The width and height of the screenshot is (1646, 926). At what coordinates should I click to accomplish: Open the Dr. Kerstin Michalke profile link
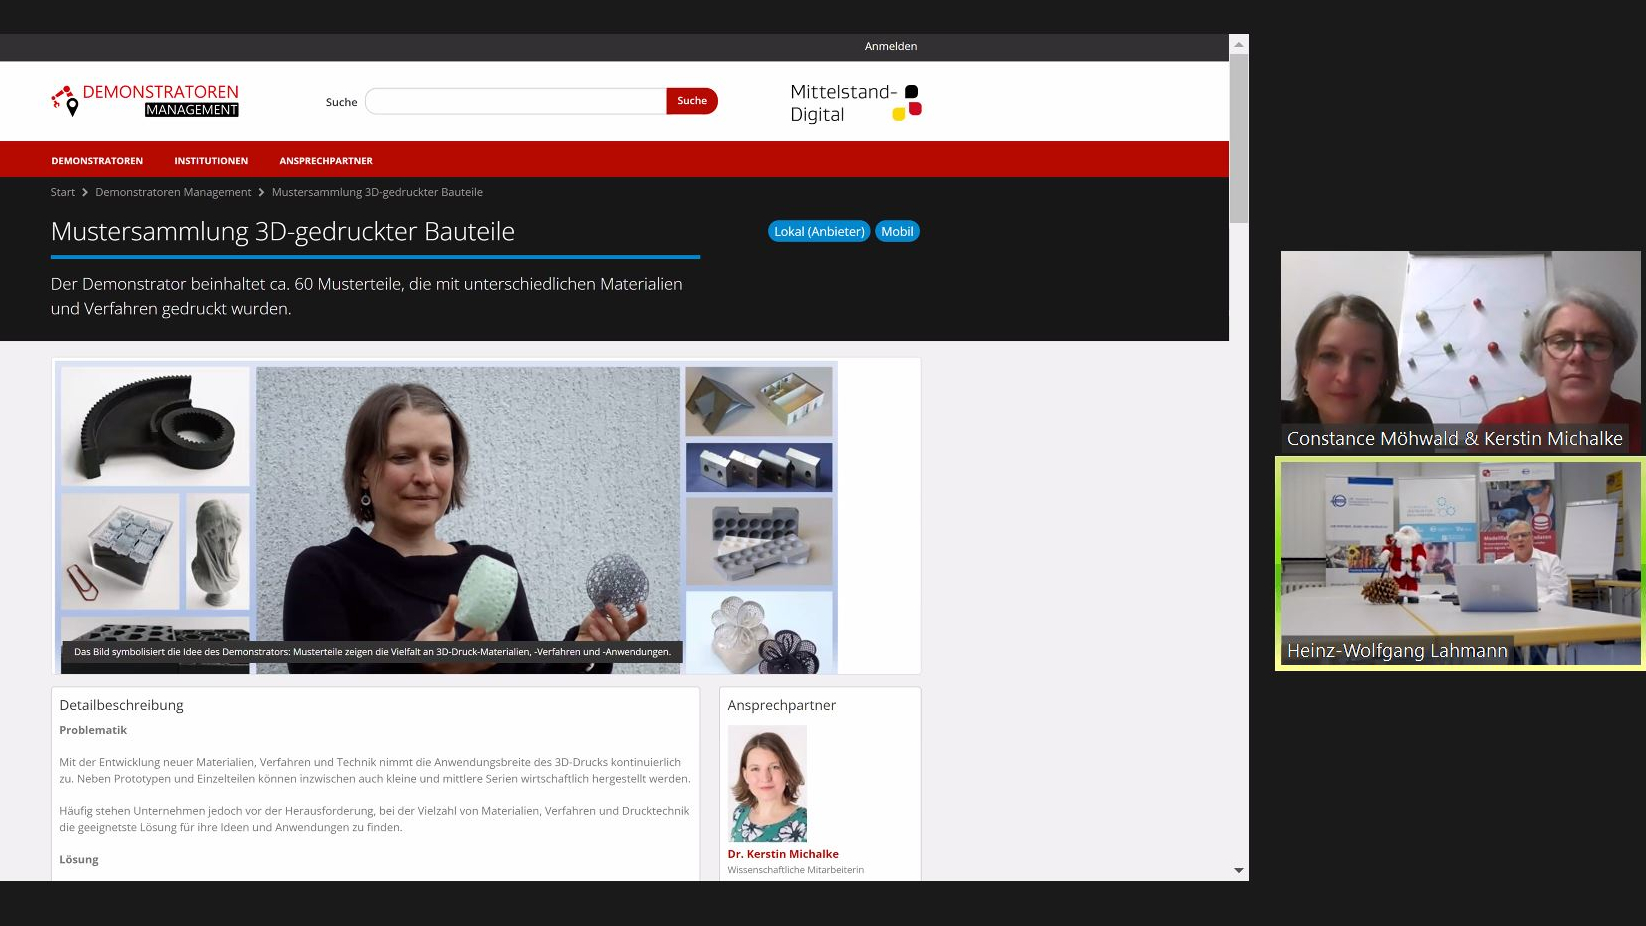[x=783, y=854]
